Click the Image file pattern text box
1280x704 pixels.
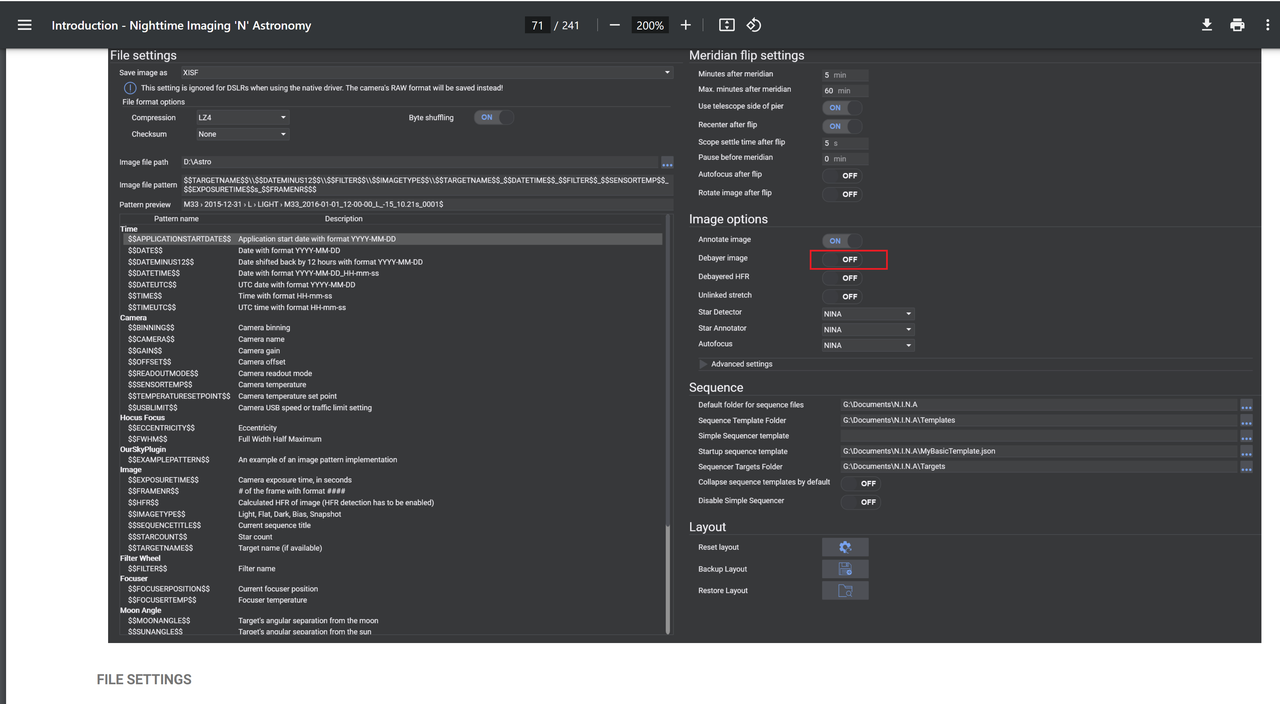coord(427,184)
